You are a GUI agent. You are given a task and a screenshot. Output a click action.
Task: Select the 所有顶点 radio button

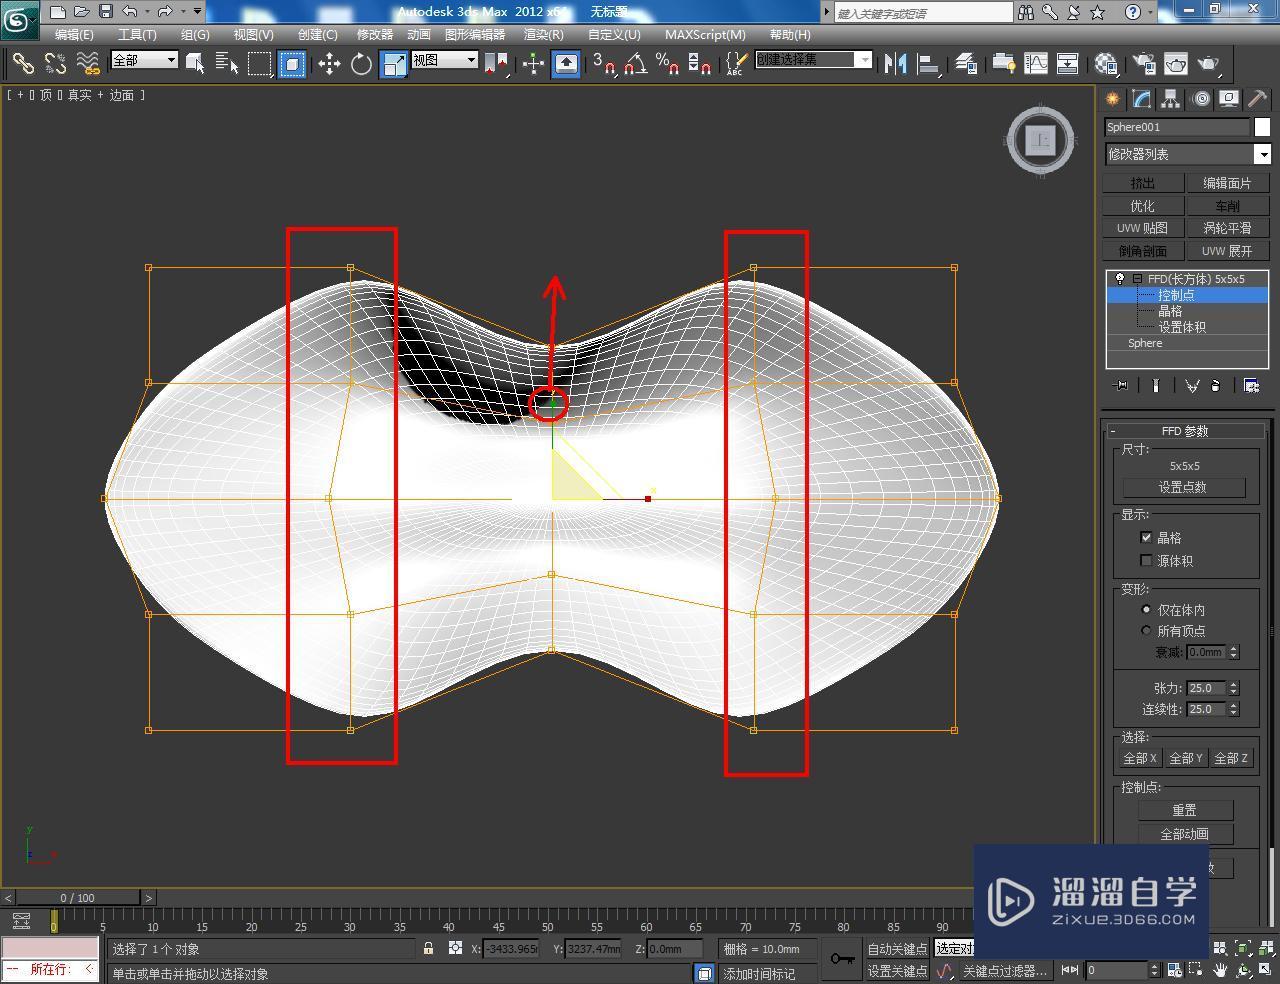point(1146,631)
